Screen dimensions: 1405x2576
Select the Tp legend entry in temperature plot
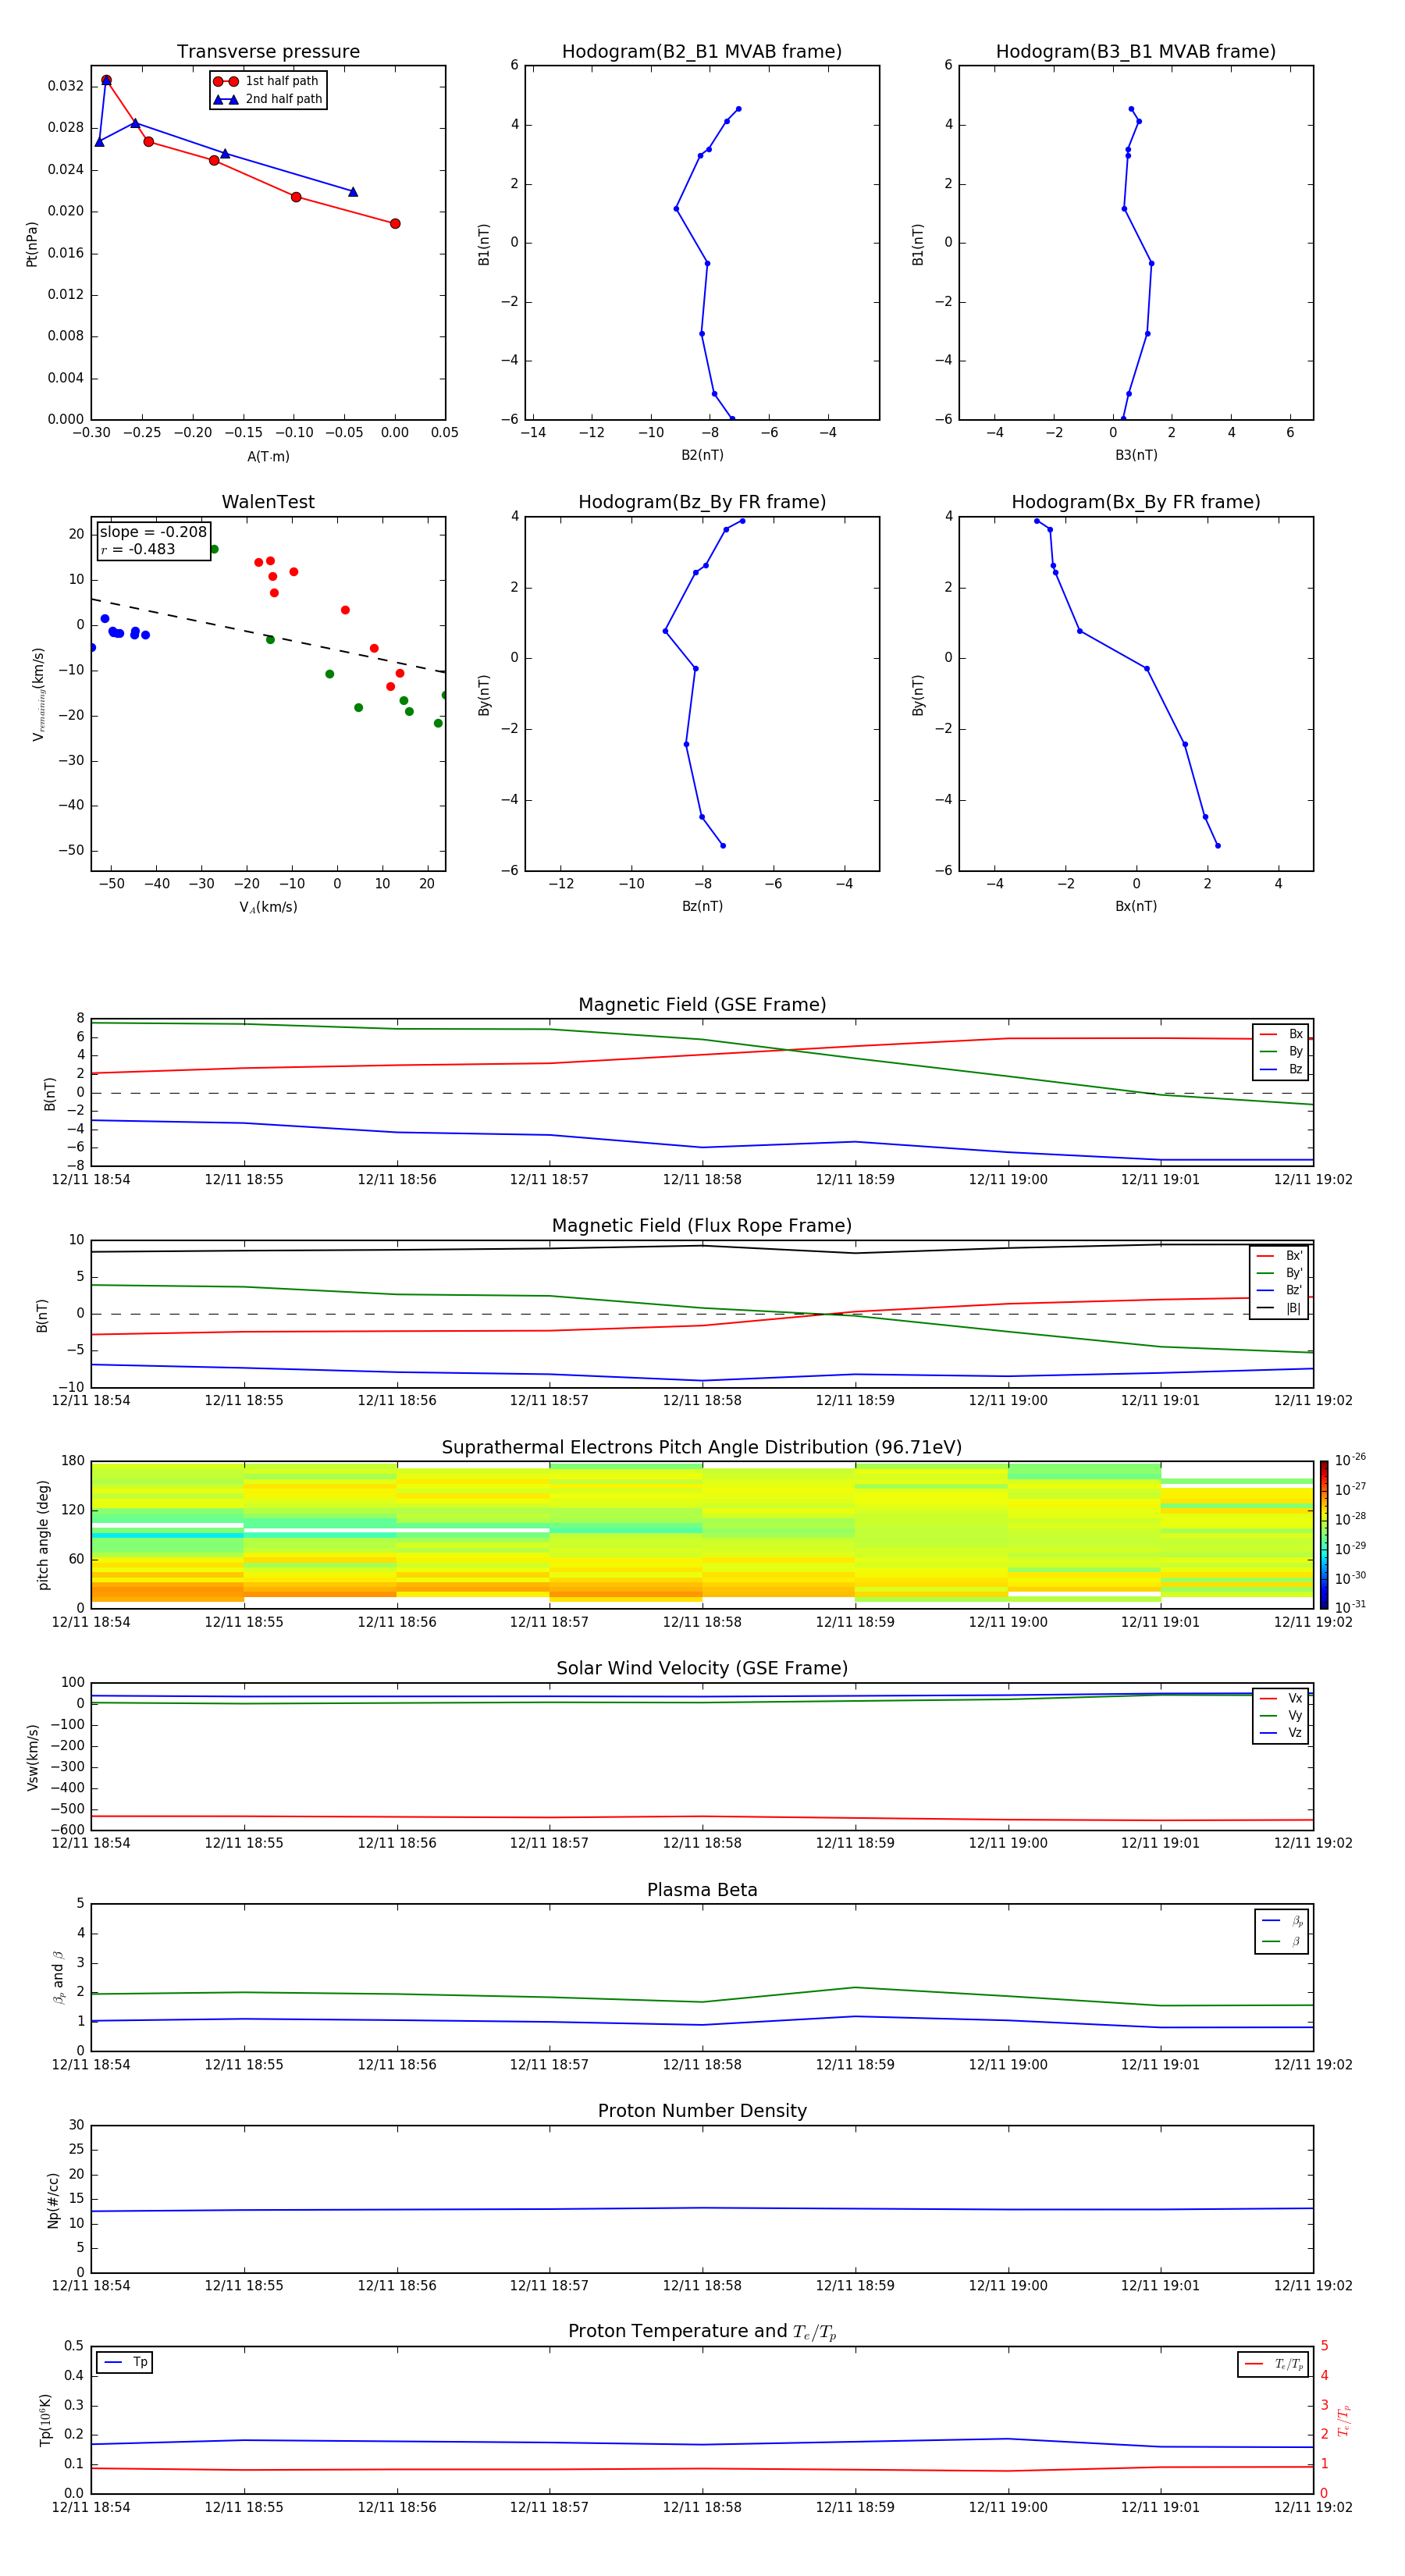click(126, 2362)
